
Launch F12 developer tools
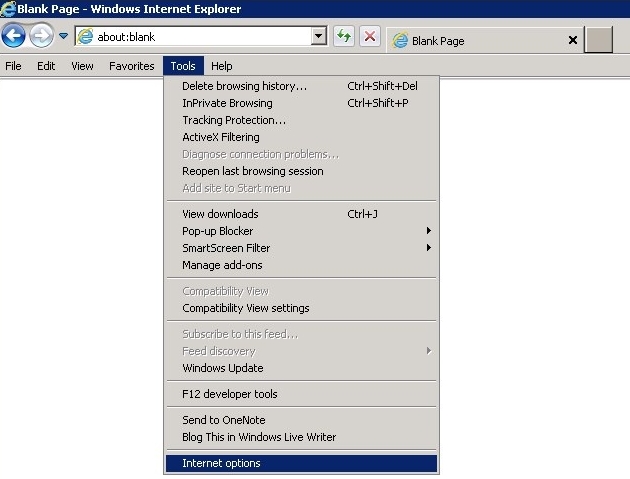230,394
